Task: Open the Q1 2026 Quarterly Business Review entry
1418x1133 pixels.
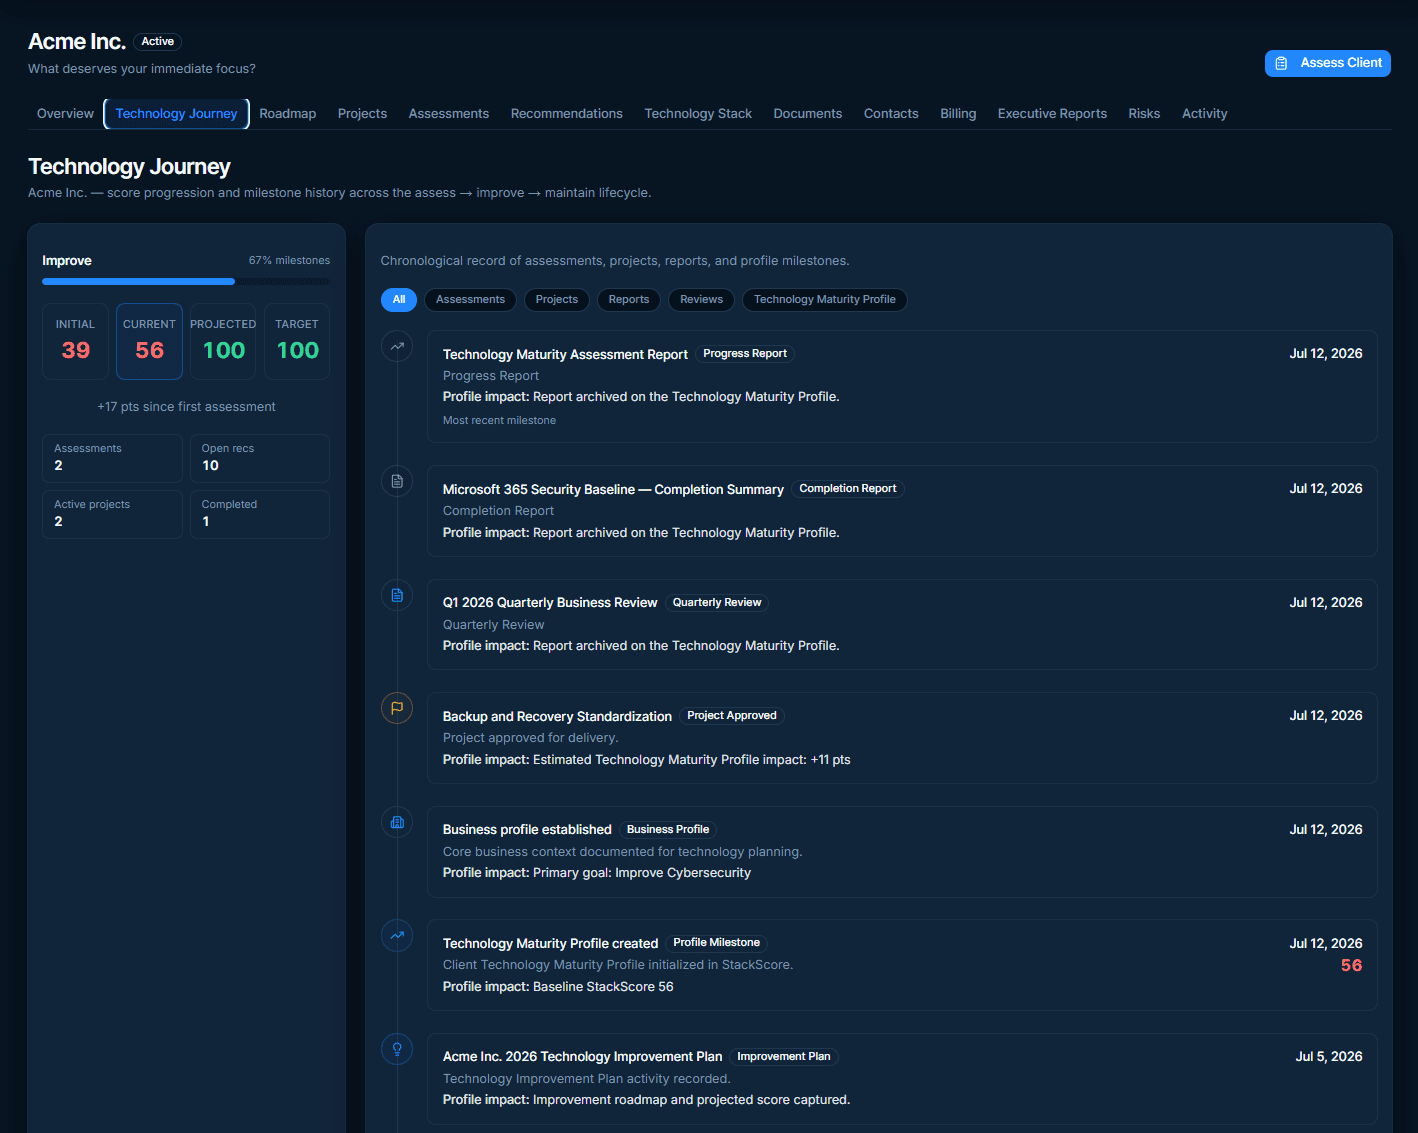Action: [902, 624]
